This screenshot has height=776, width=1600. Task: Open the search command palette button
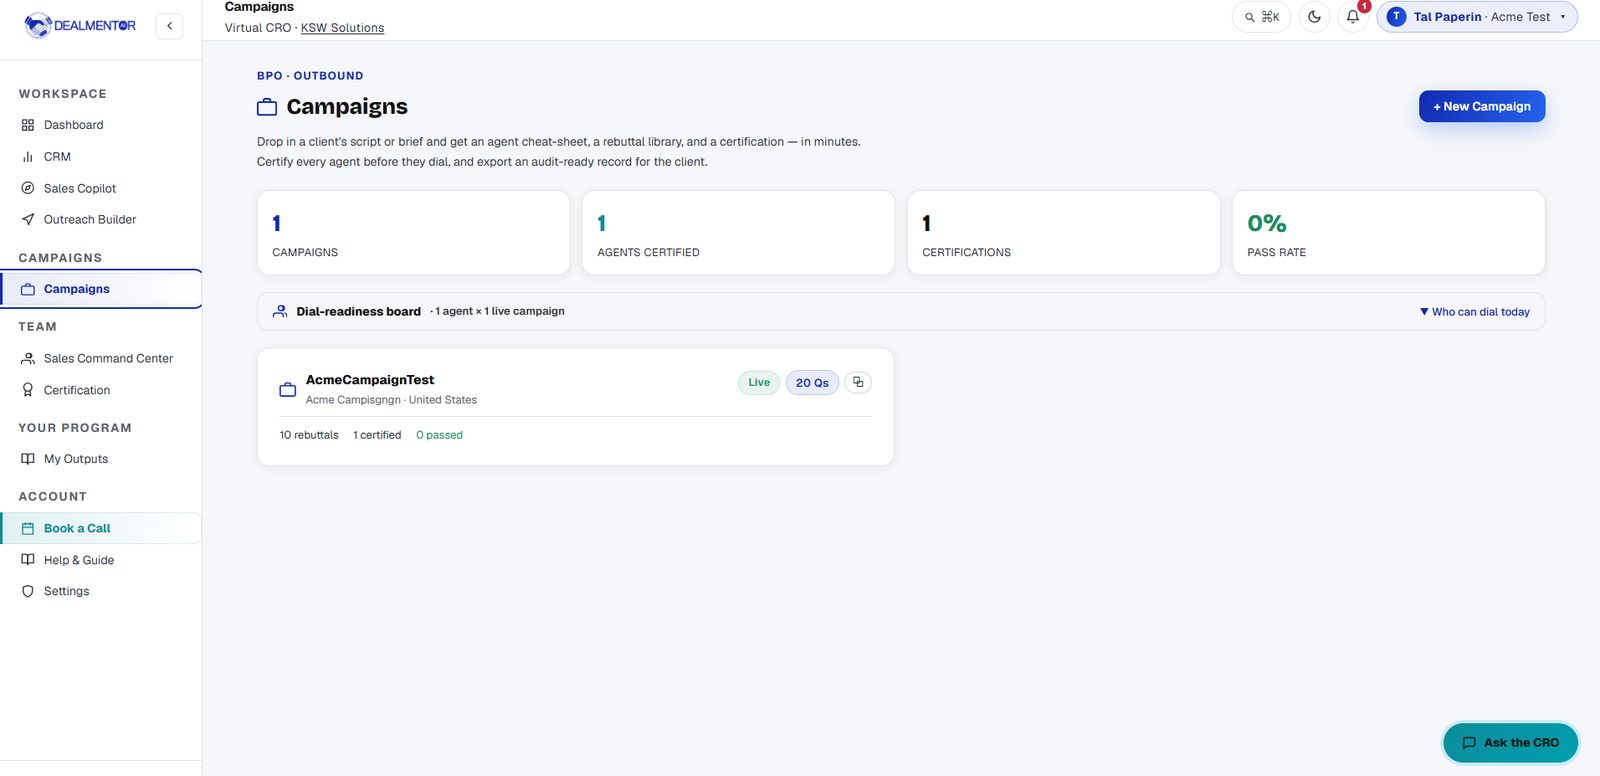click(1262, 17)
